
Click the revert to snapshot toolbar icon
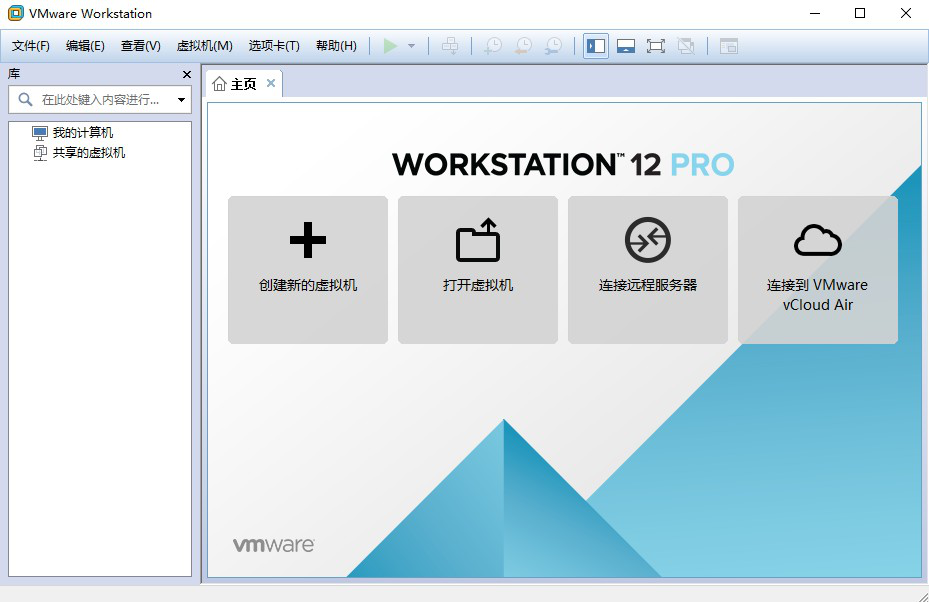(523, 46)
